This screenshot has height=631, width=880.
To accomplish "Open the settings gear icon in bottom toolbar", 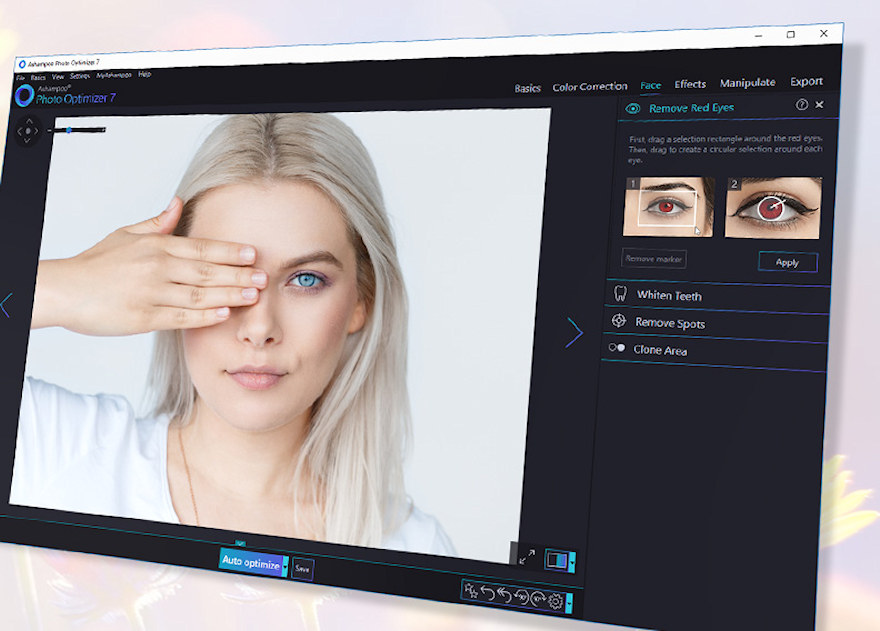I will pyautogui.click(x=555, y=602).
